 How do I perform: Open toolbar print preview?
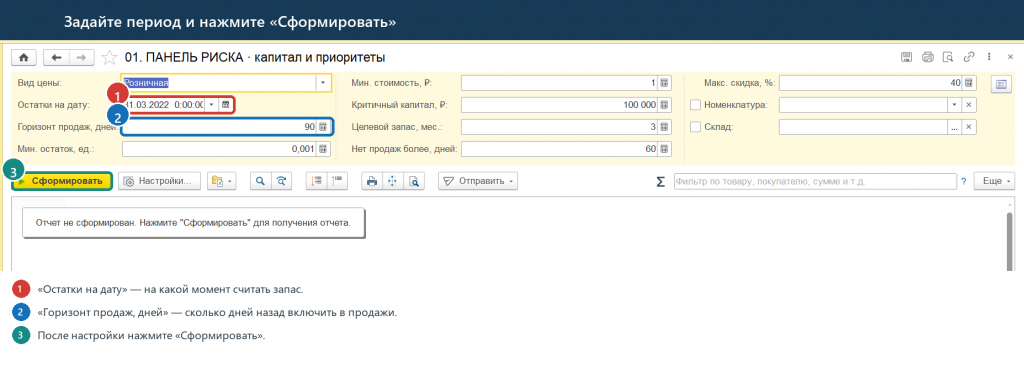click(414, 181)
